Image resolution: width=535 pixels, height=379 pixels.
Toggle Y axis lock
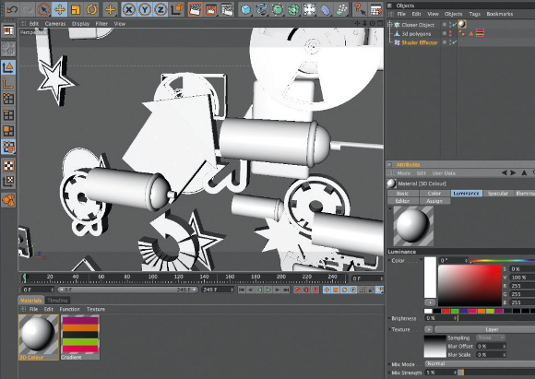click(x=145, y=9)
